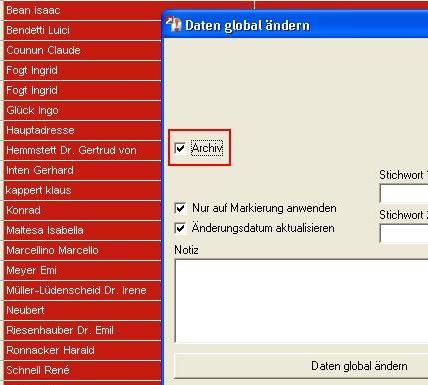Image resolution: width=428 pixels, height=385 pixels.
Task: Focus the Notiz text area
Action: click(x=302, y=301)
